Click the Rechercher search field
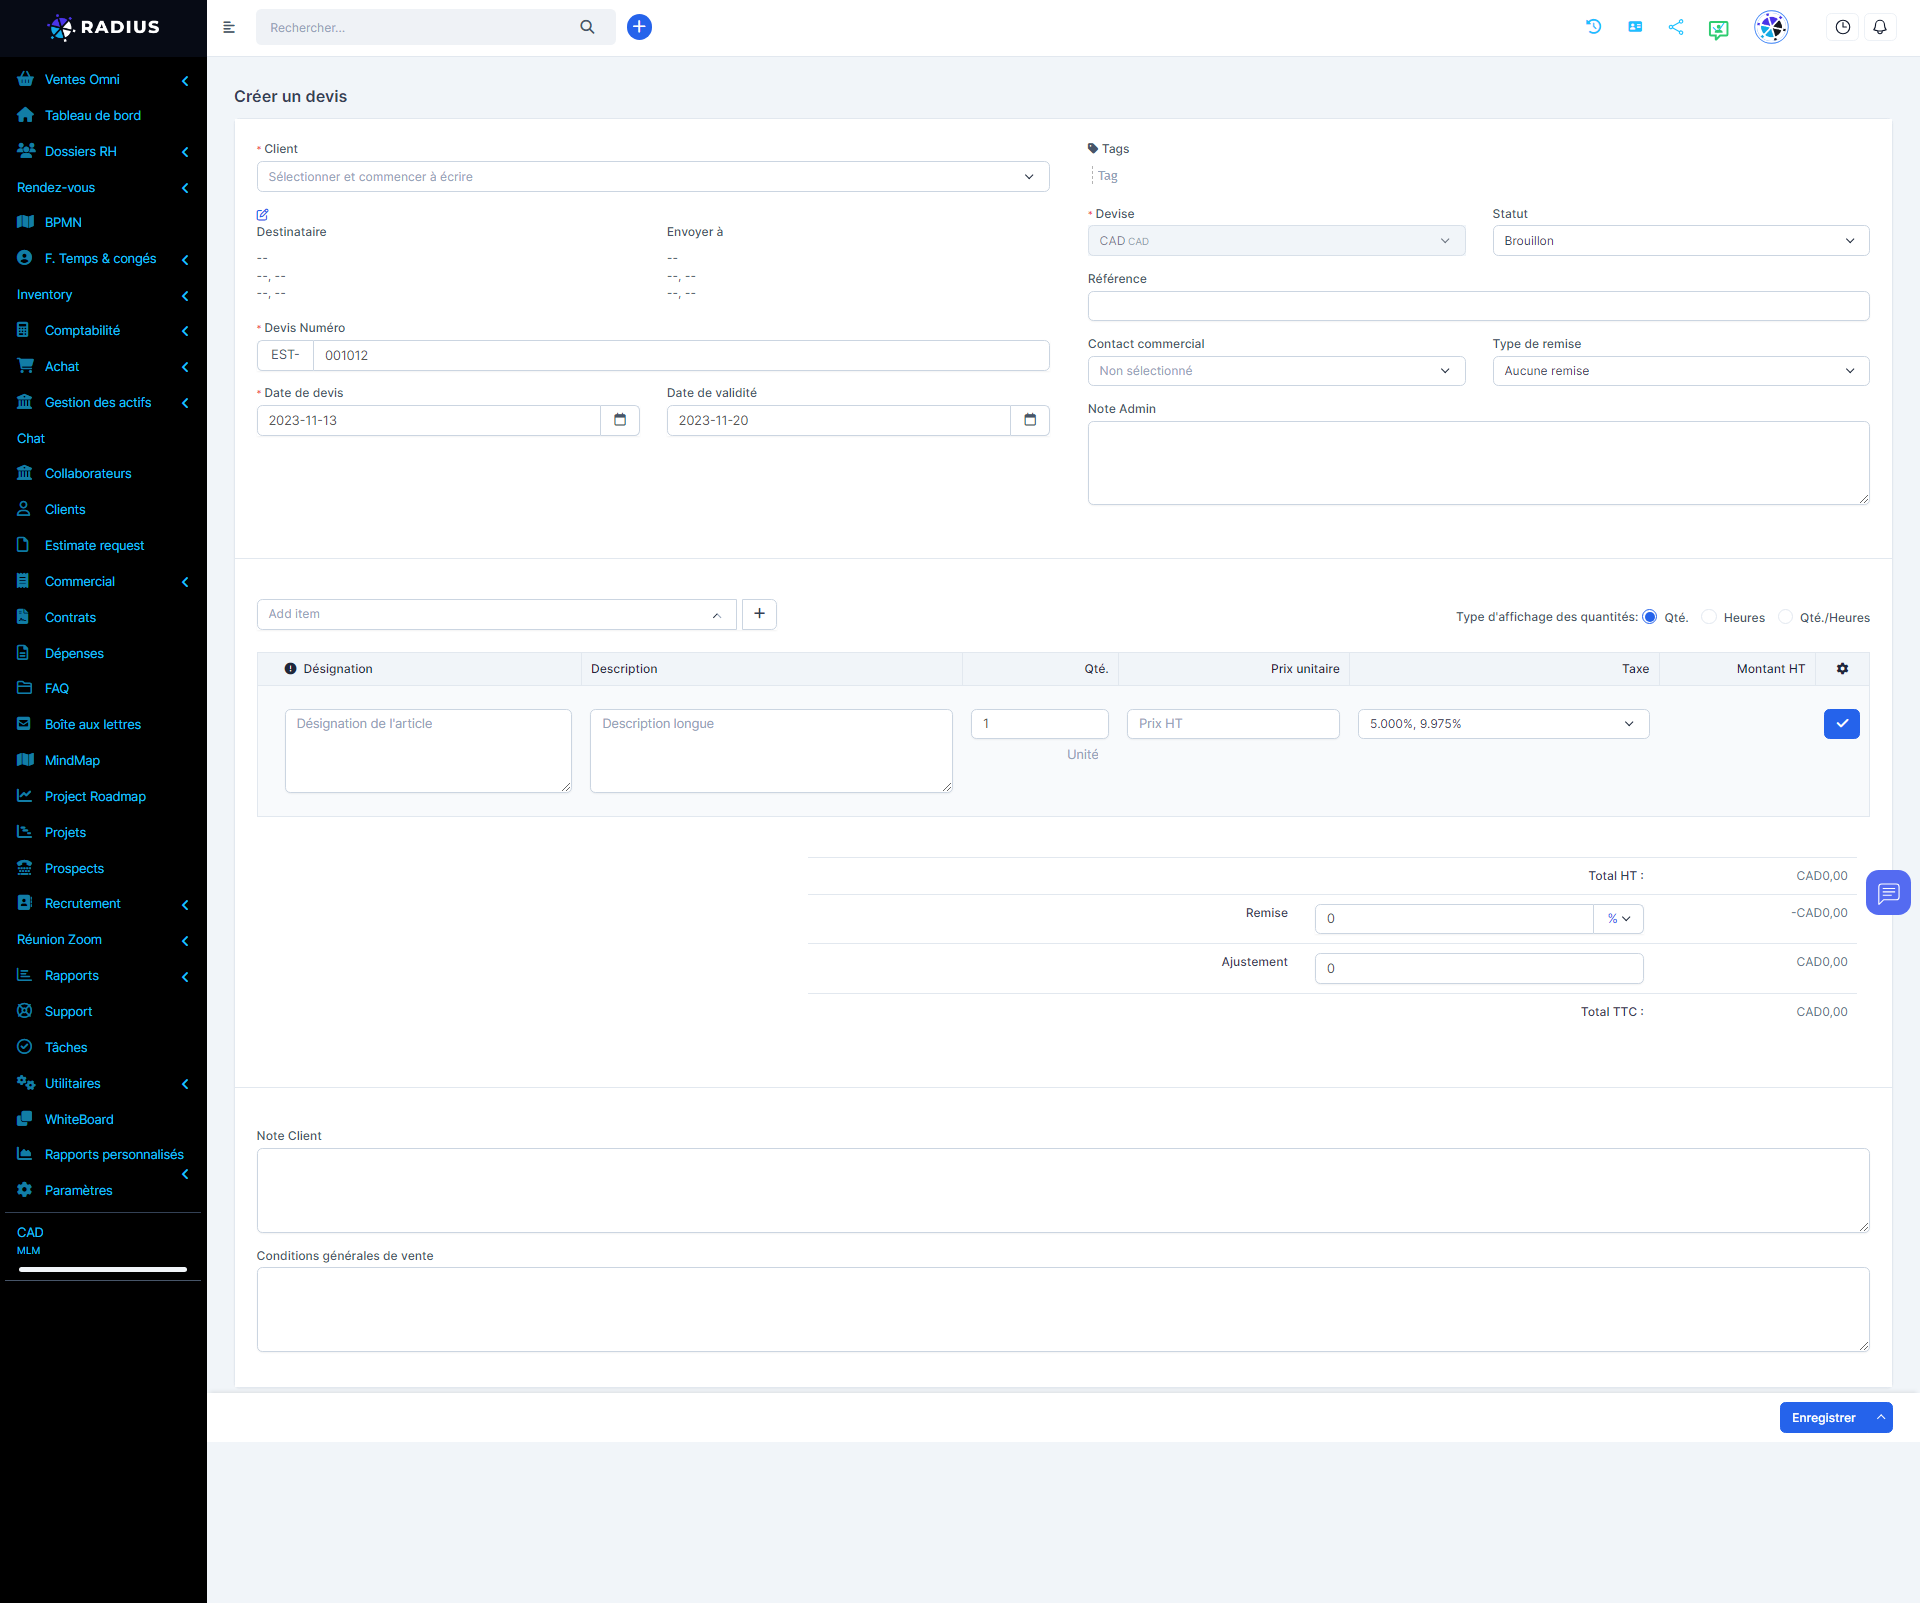This screenshot has height=1603, width=1920. click(x=415, y=27)
